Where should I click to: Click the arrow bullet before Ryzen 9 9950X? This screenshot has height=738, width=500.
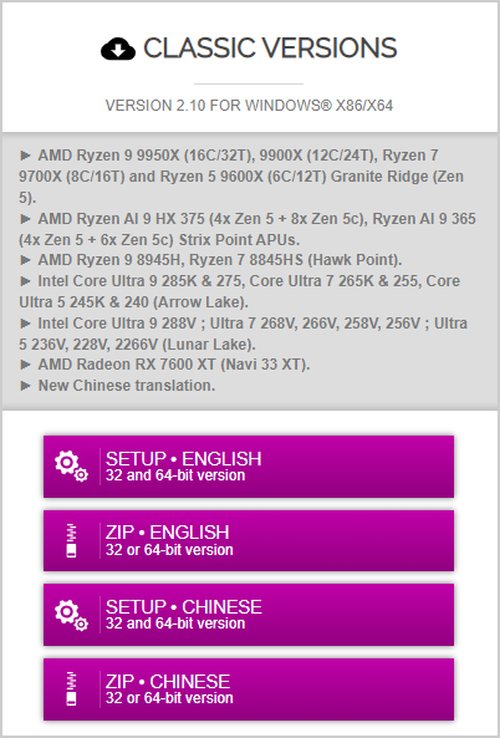point(25,155)
